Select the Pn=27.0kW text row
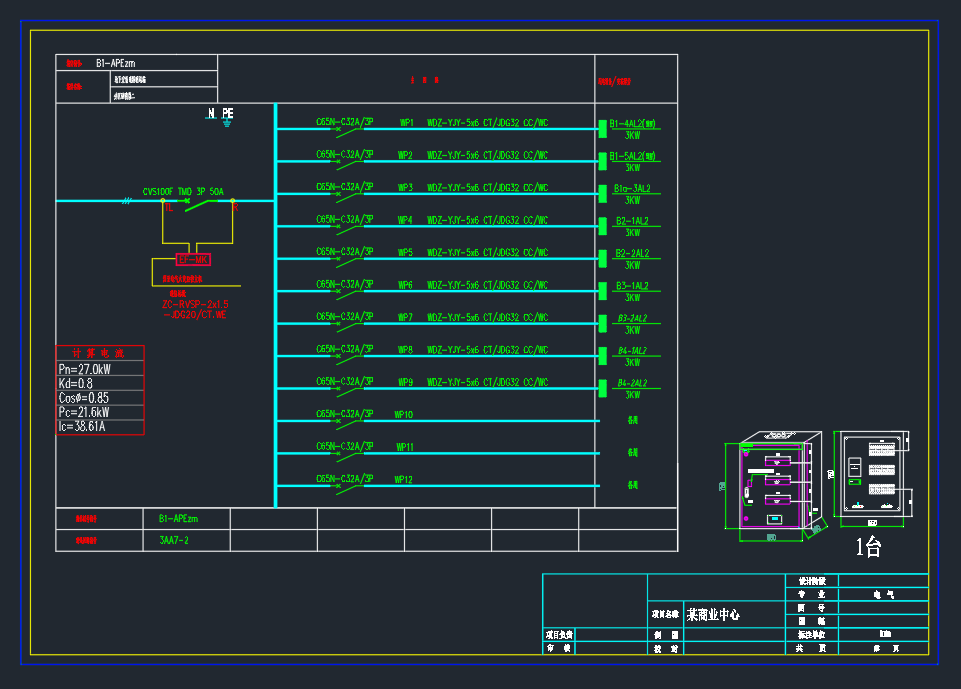The width and height of the screenshot is (961, 689). point(86,369)
